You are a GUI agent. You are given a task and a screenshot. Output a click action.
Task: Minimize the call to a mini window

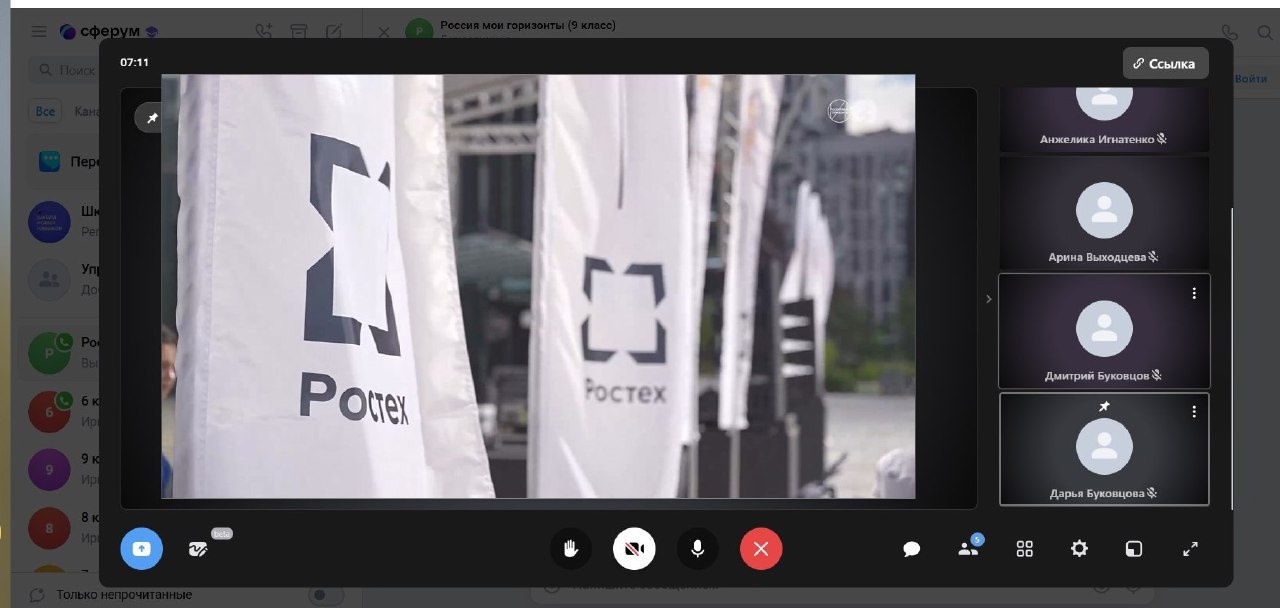[x=1134, y=549]
